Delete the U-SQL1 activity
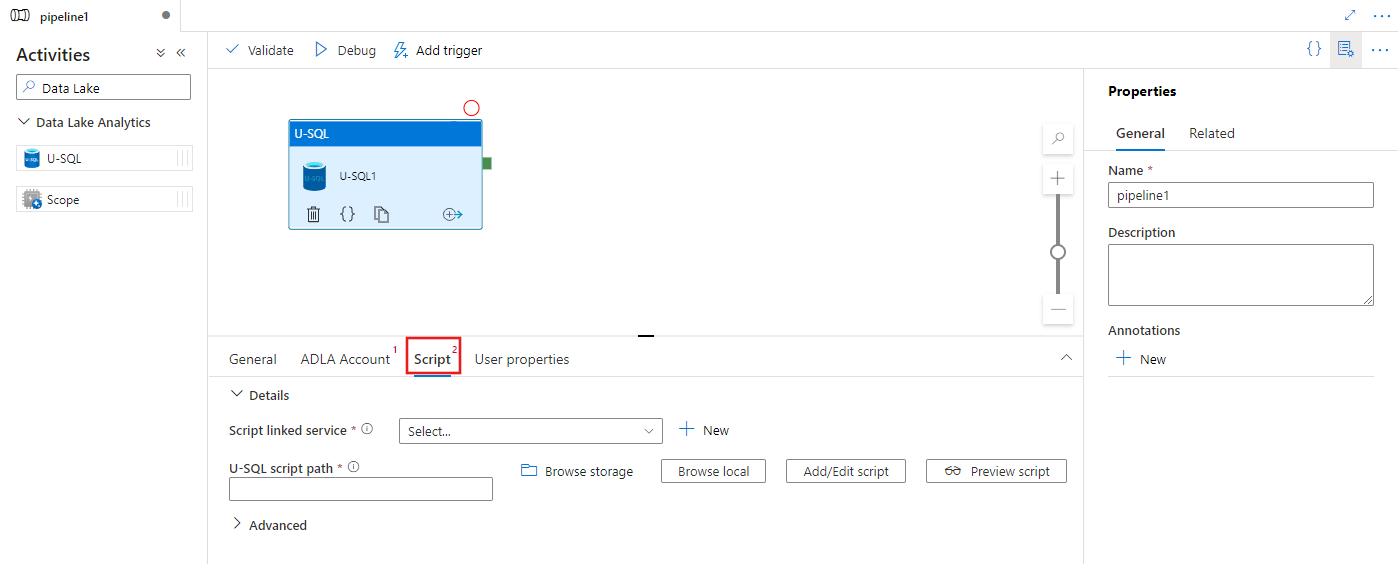The image size is (1398, 564). click(313, 214)
